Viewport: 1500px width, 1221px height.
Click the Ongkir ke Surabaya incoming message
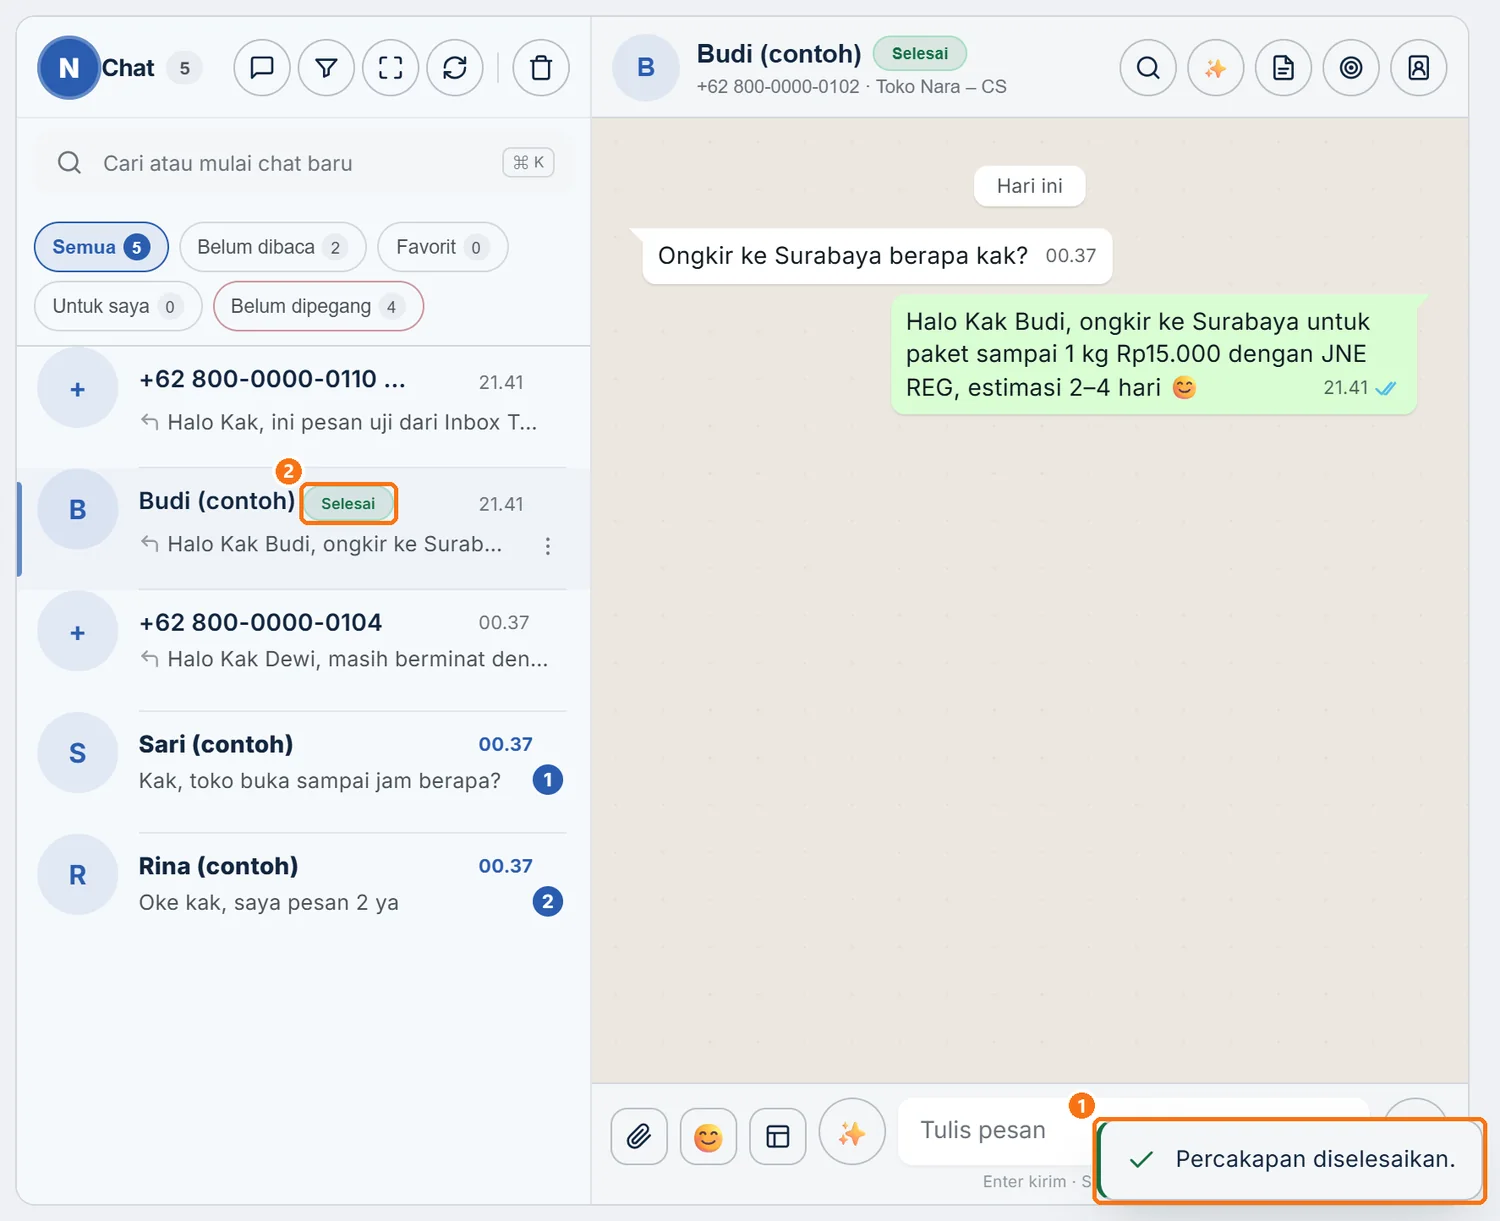click(877, 256)
